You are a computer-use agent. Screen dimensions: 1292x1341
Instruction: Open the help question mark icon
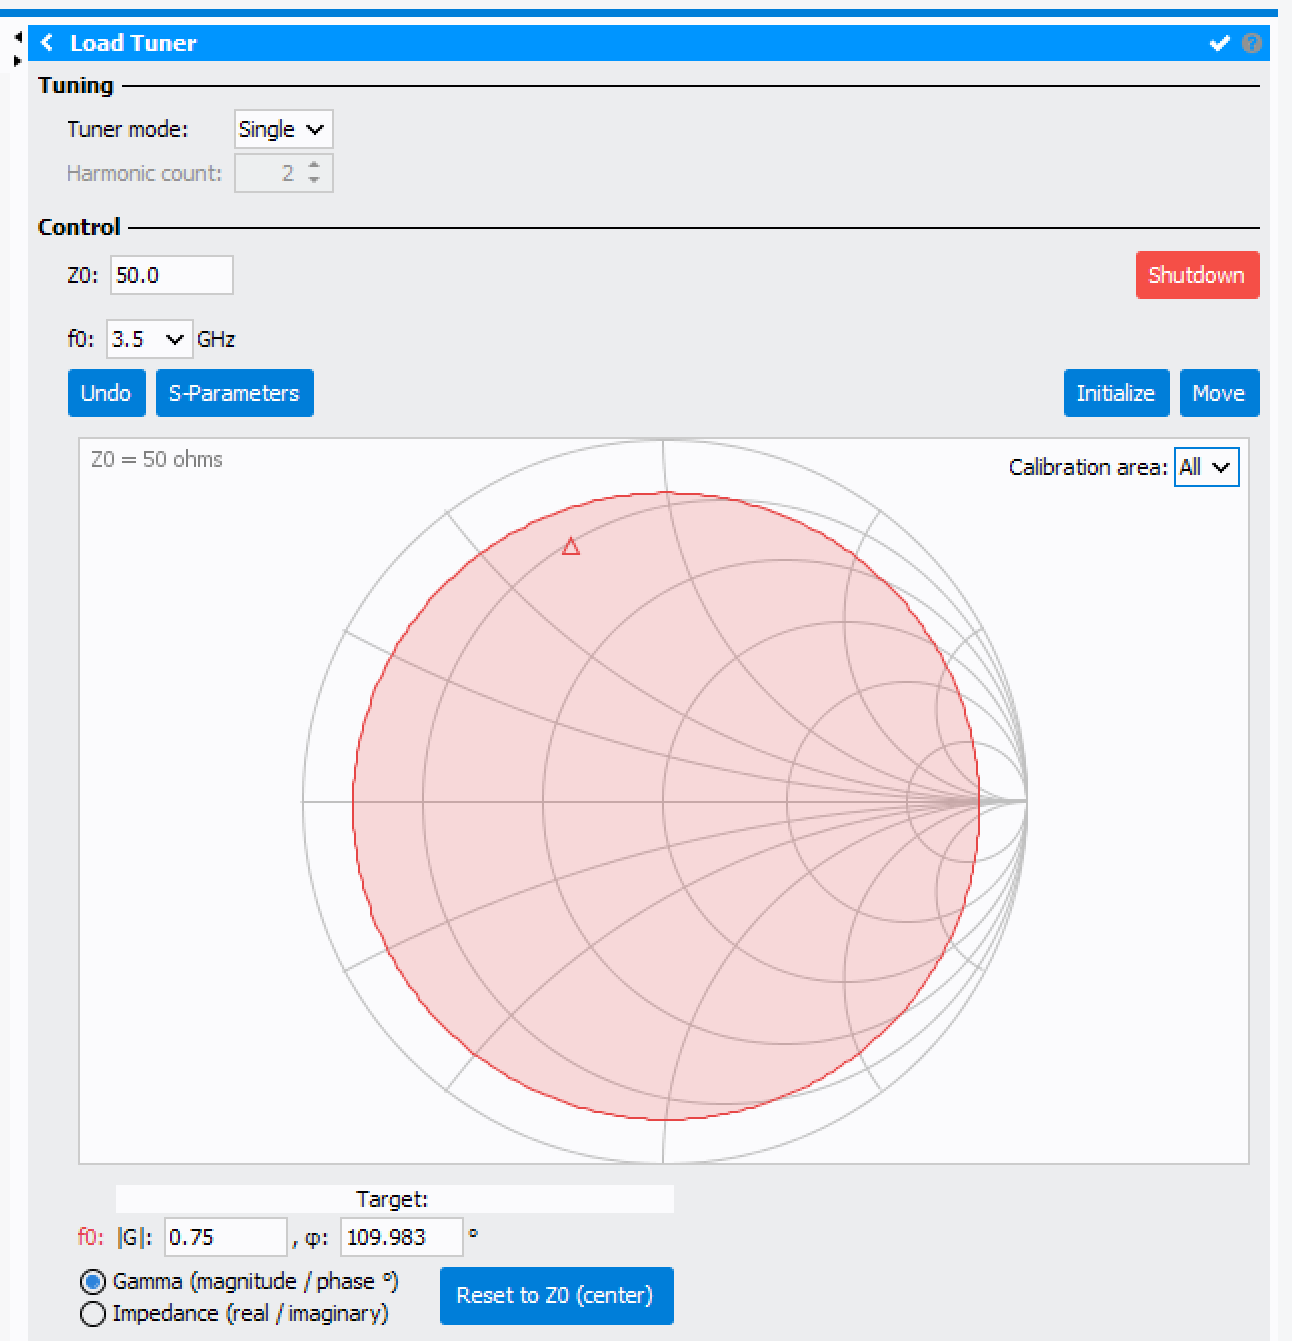pos(1251,43)
